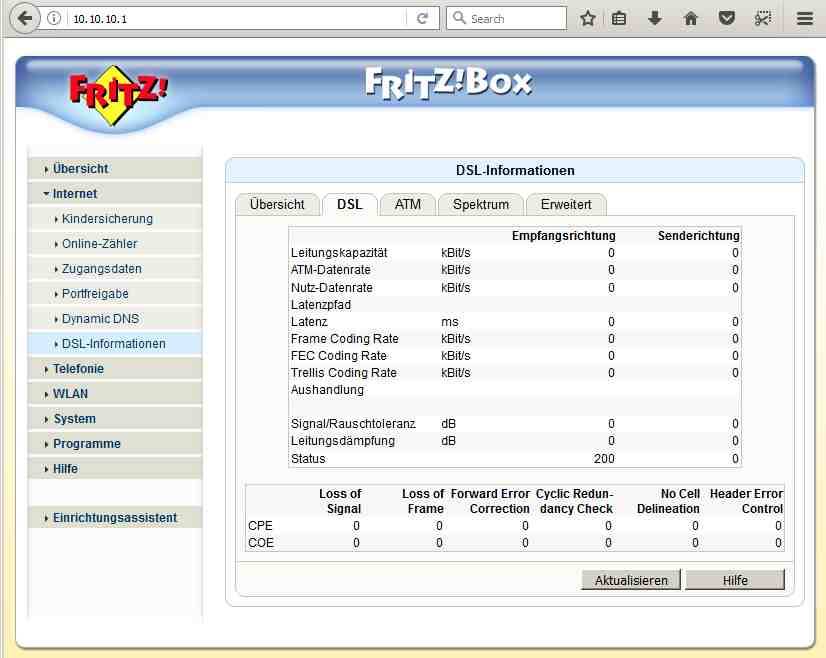
Task: Open the Spektrum tab
Action: pos(481,204)
